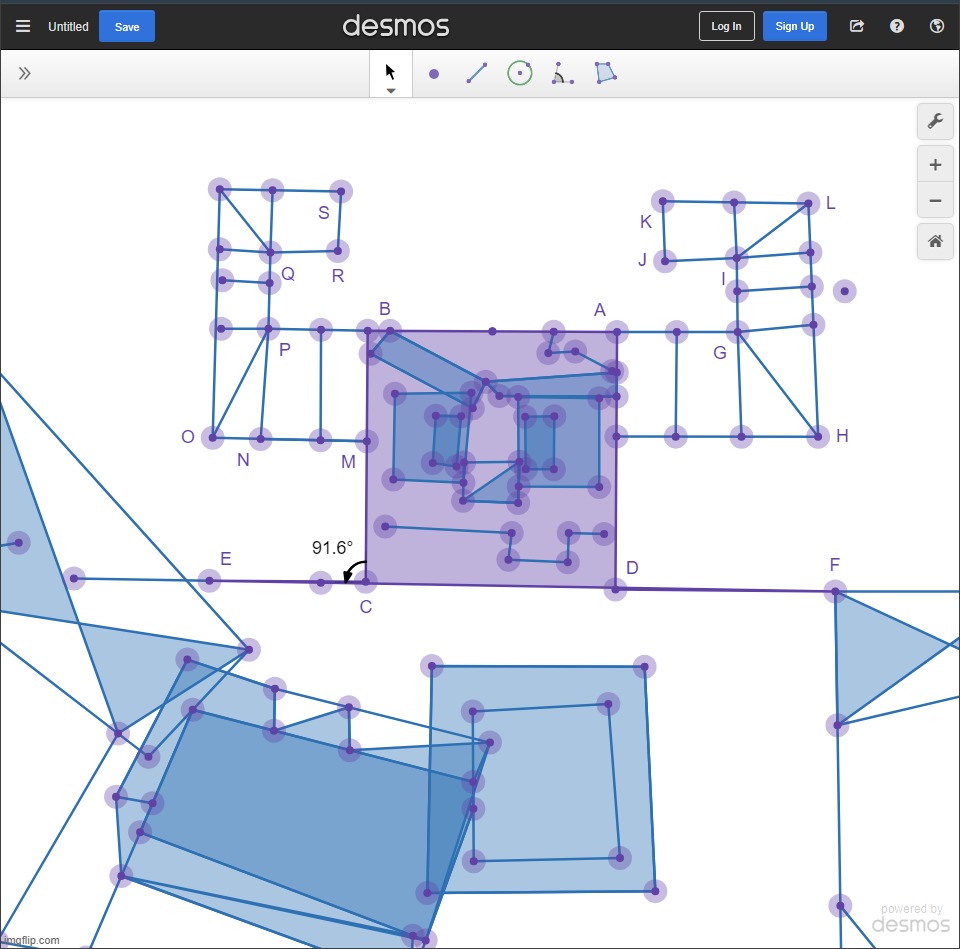Select the Circle tool
The height and width of the screenshot is (949, 960).
pos(519,73)
